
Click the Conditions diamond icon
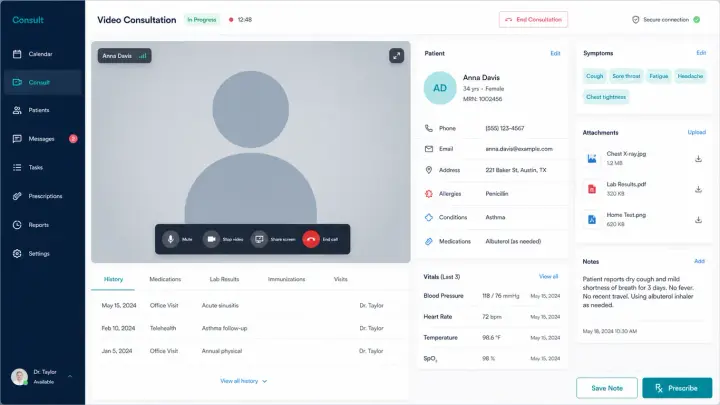coord(428,217)
